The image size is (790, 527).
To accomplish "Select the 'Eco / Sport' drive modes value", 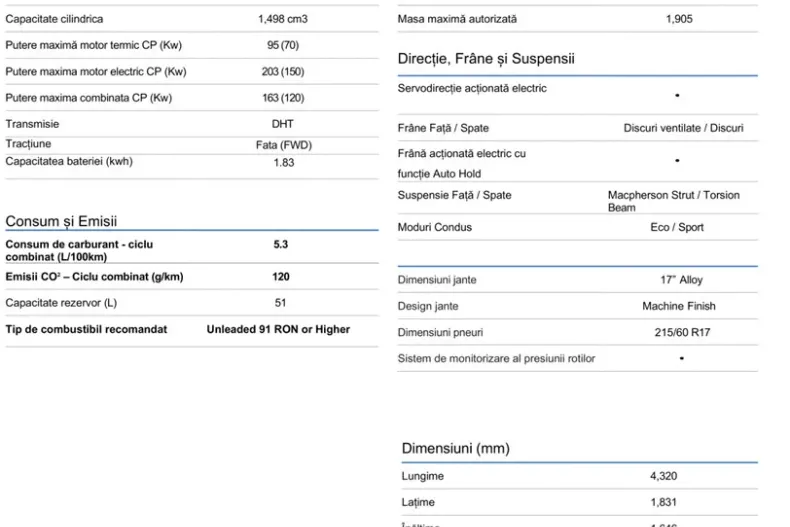I will 677,227.
